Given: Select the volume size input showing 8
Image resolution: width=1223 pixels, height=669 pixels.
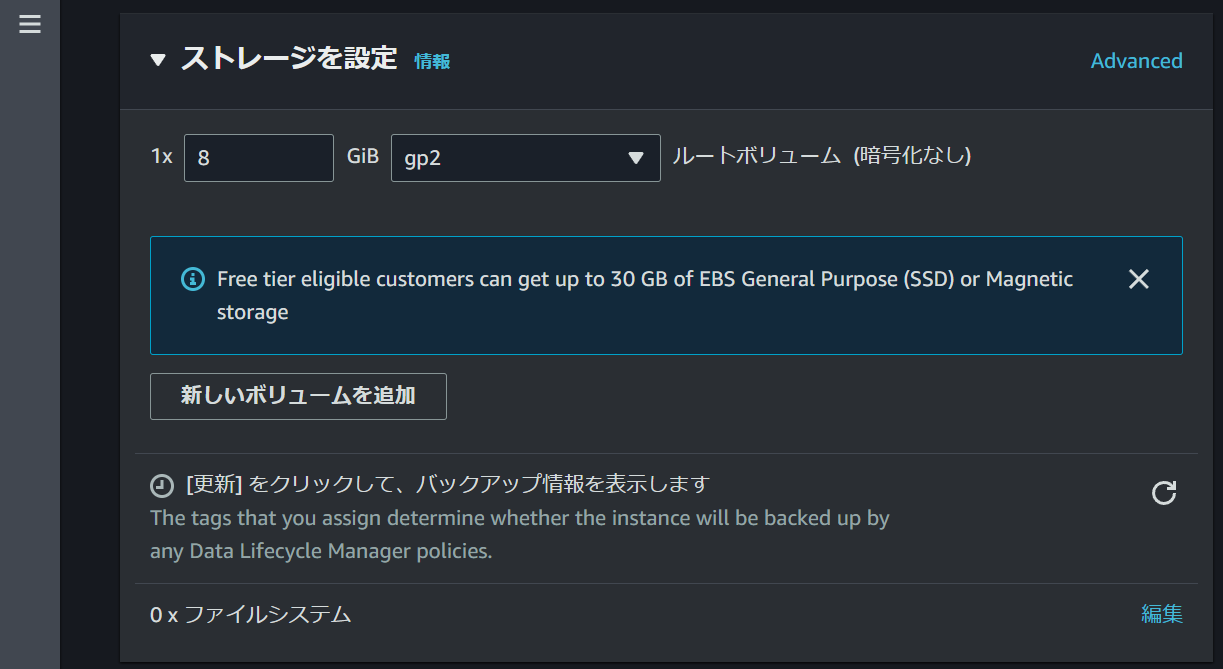Looking at the screenshot, I should (x=258, y=157).
